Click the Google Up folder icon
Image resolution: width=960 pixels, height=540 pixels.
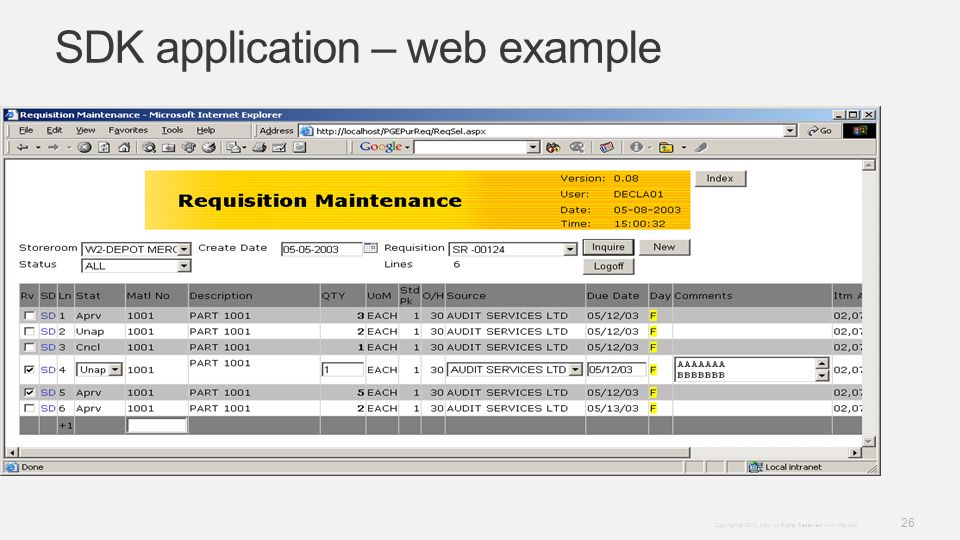666,148
